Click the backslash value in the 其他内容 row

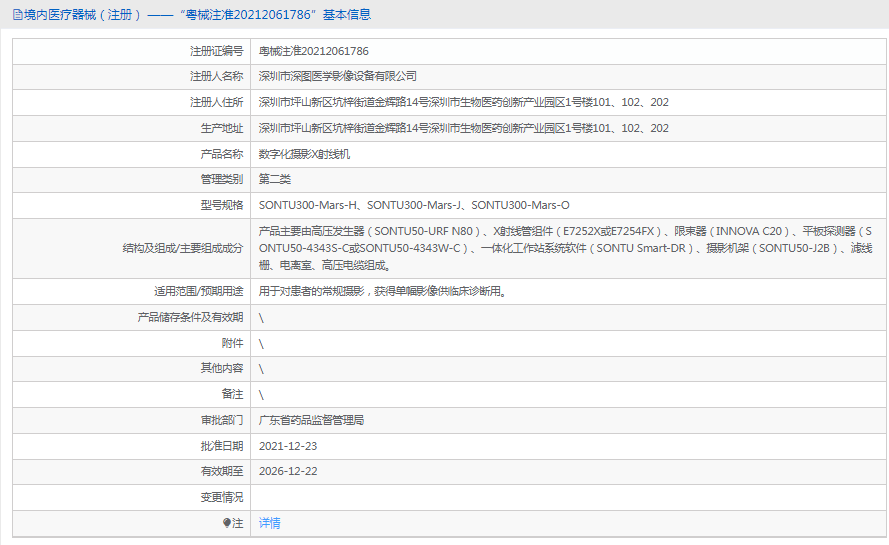click(x=261, y=369)
